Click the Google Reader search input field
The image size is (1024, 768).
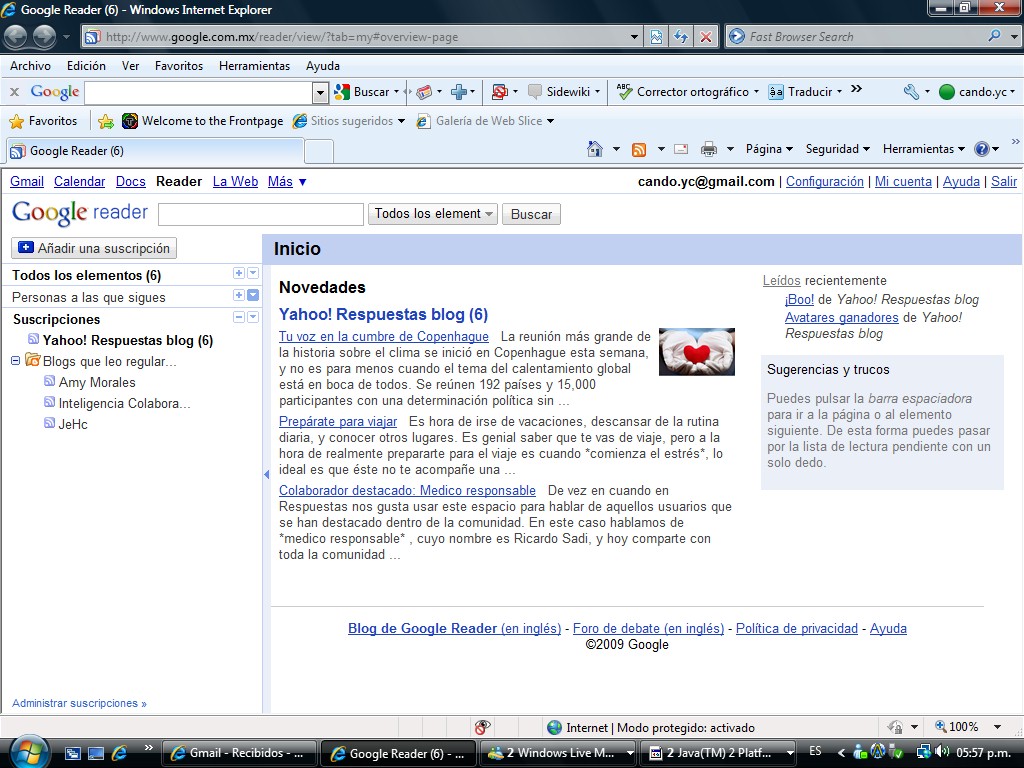click(x=261, y=214)
